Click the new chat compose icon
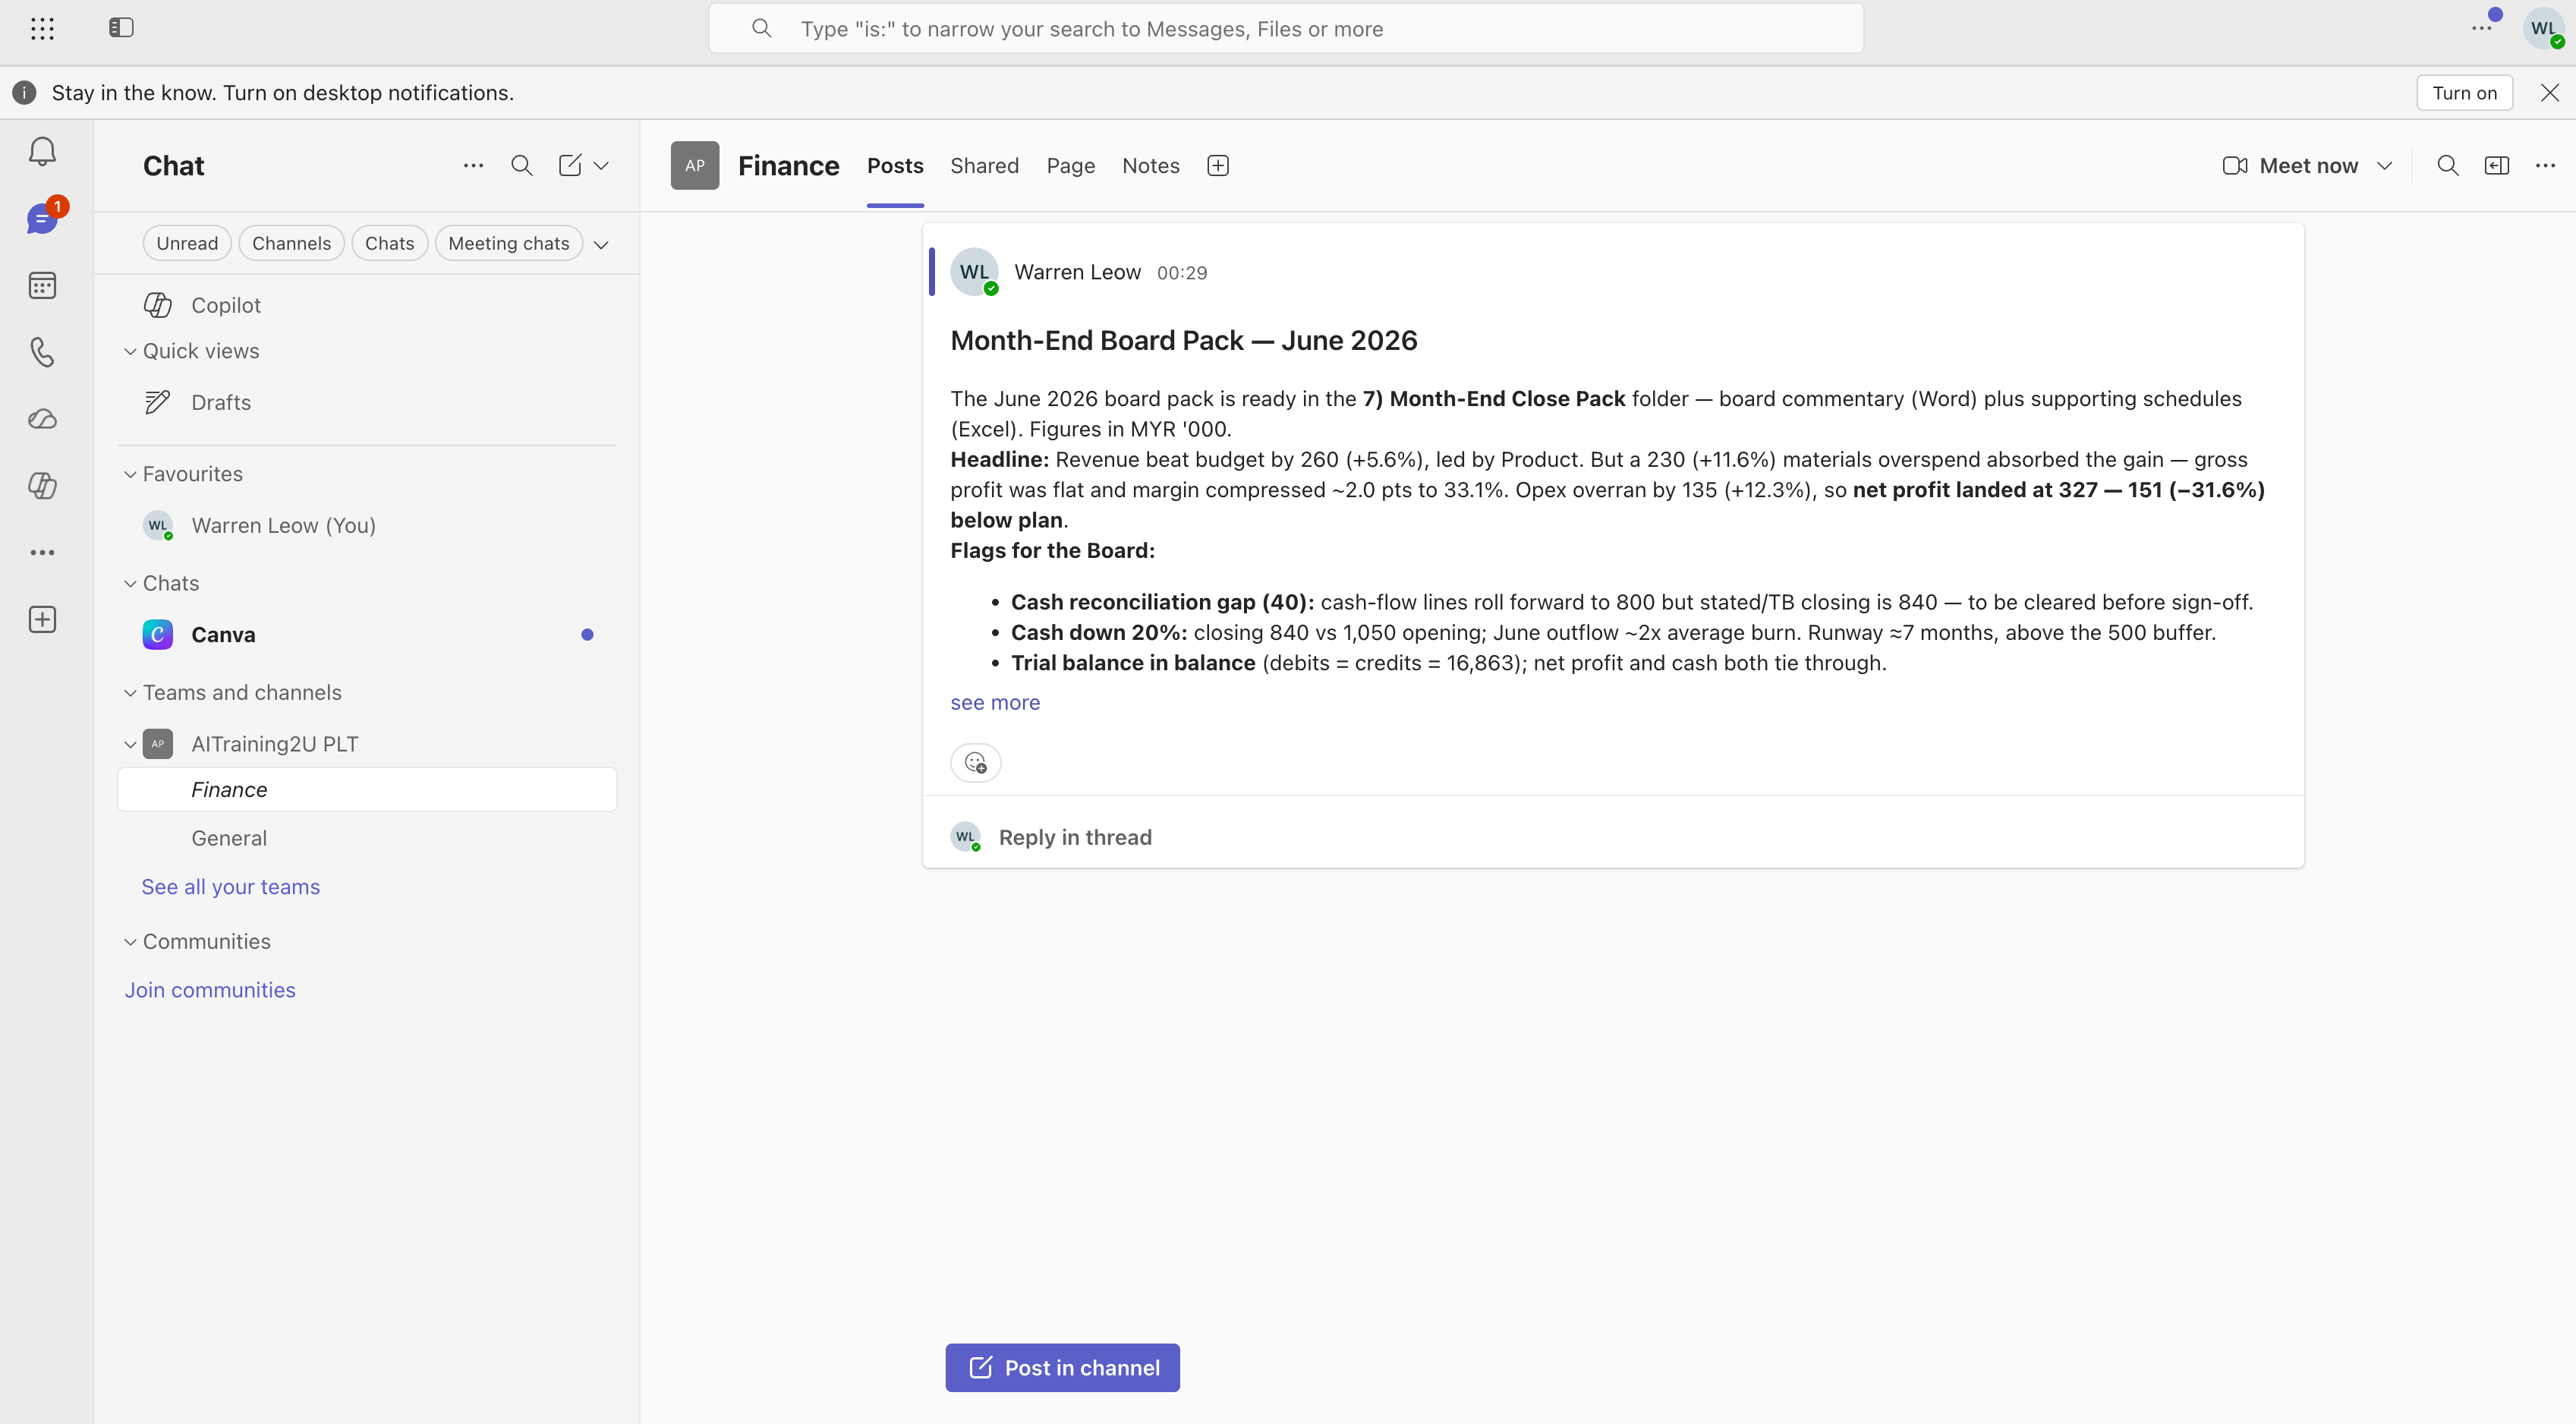Image resolution: width=2576 pixels, height=1424 pixels. click(569, 165)
